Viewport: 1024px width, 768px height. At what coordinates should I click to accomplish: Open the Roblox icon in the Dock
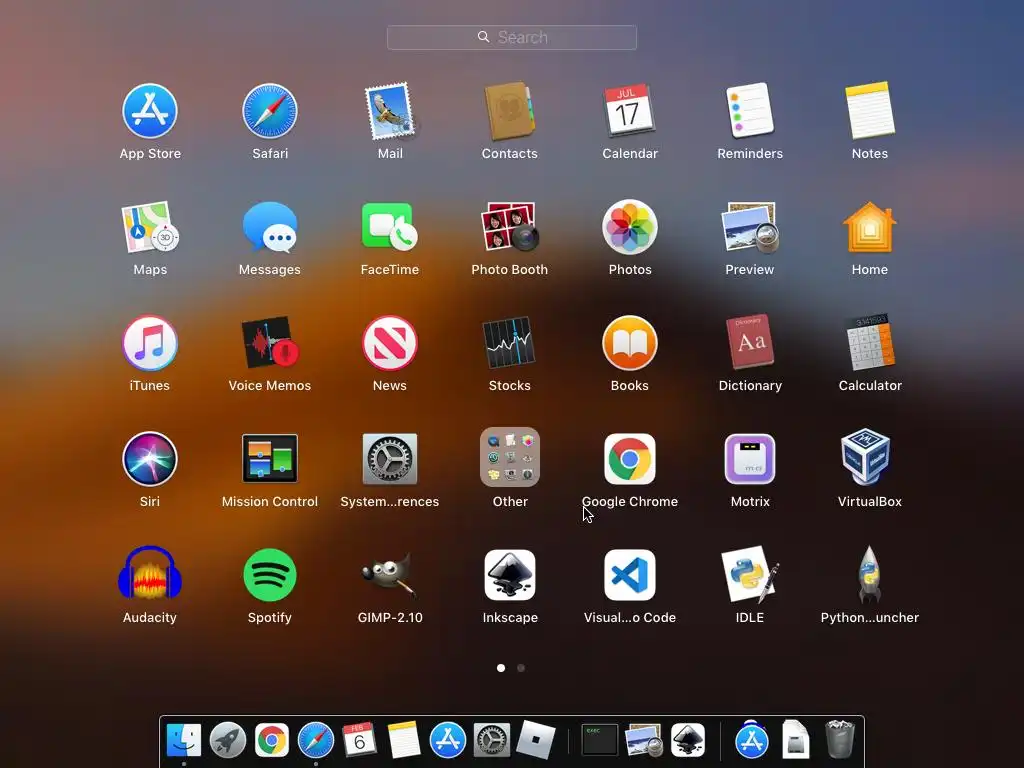[x=536, y=740]
